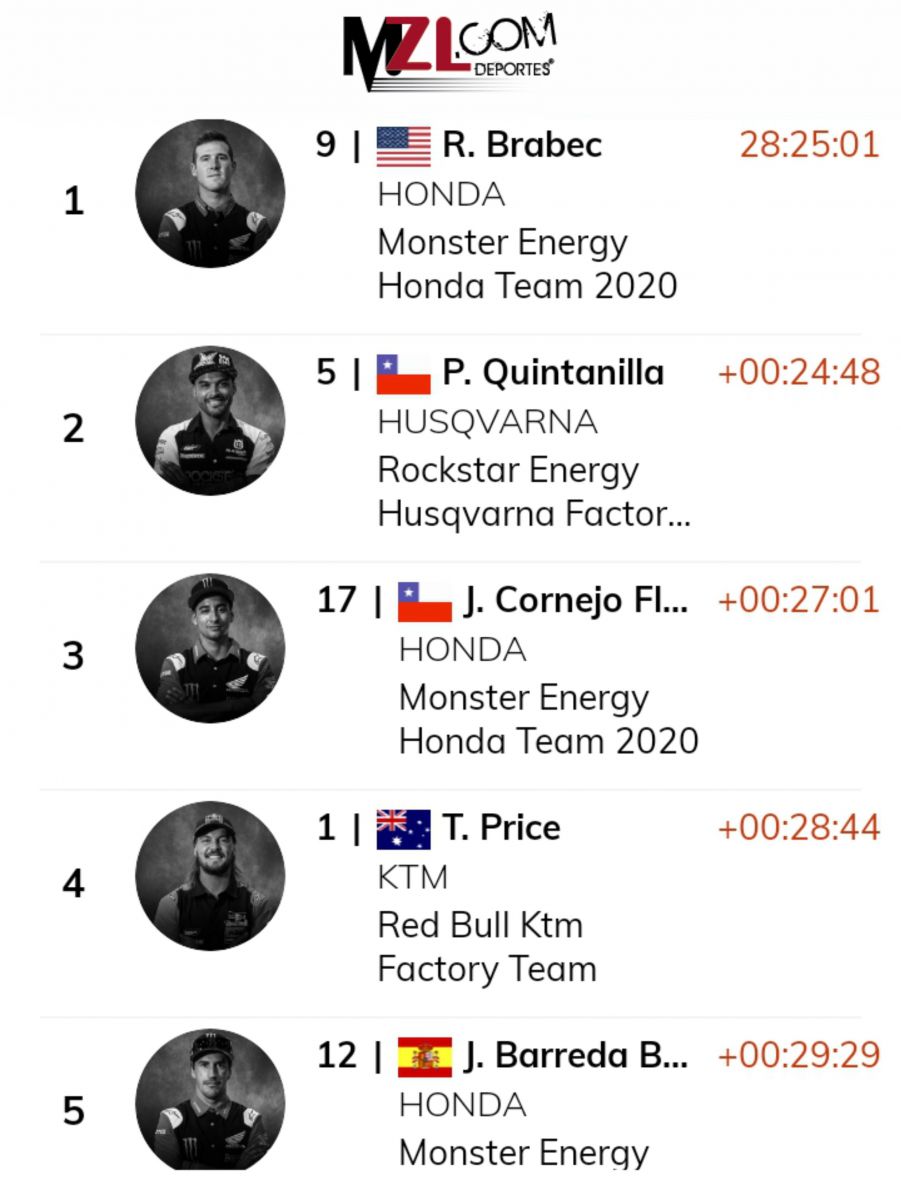Open J. Cornejo's rider portrait

click(210, 649)
